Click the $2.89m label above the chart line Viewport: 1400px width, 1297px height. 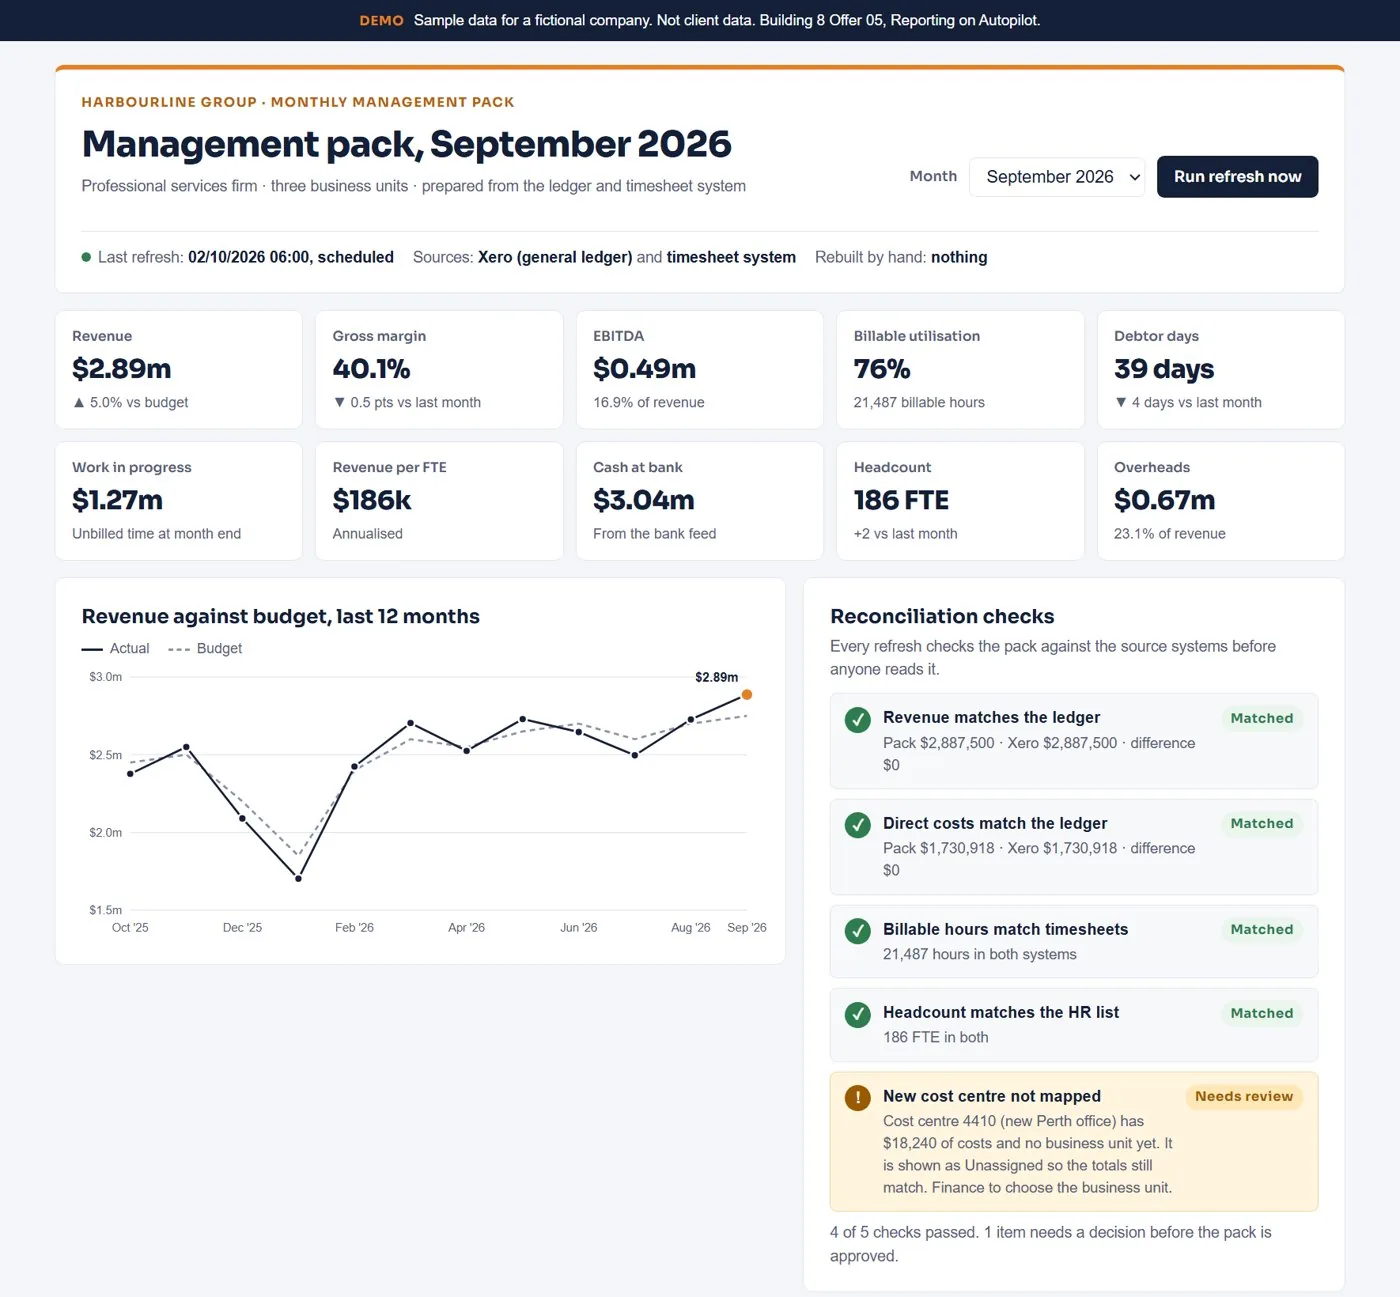pyautogui.click(x=716, y=677)
